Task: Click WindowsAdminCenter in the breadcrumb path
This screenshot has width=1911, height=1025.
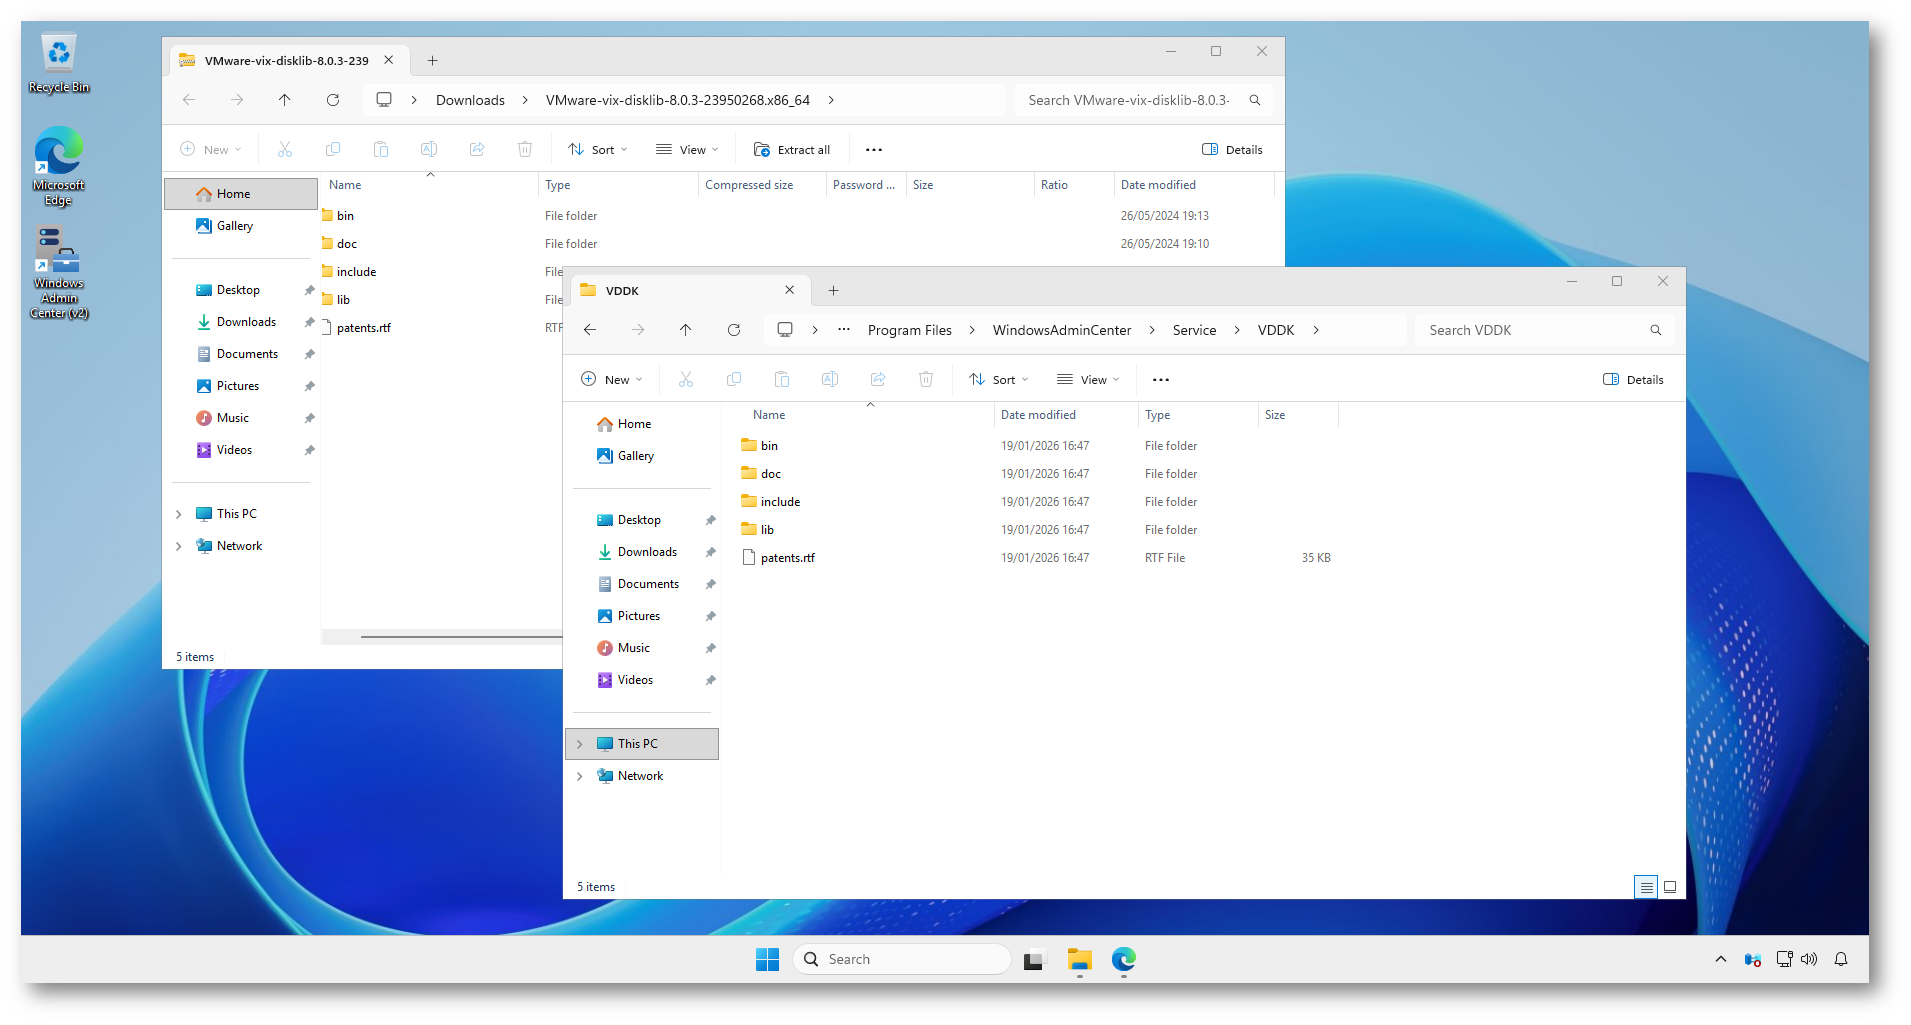Action: [1061, 330]
